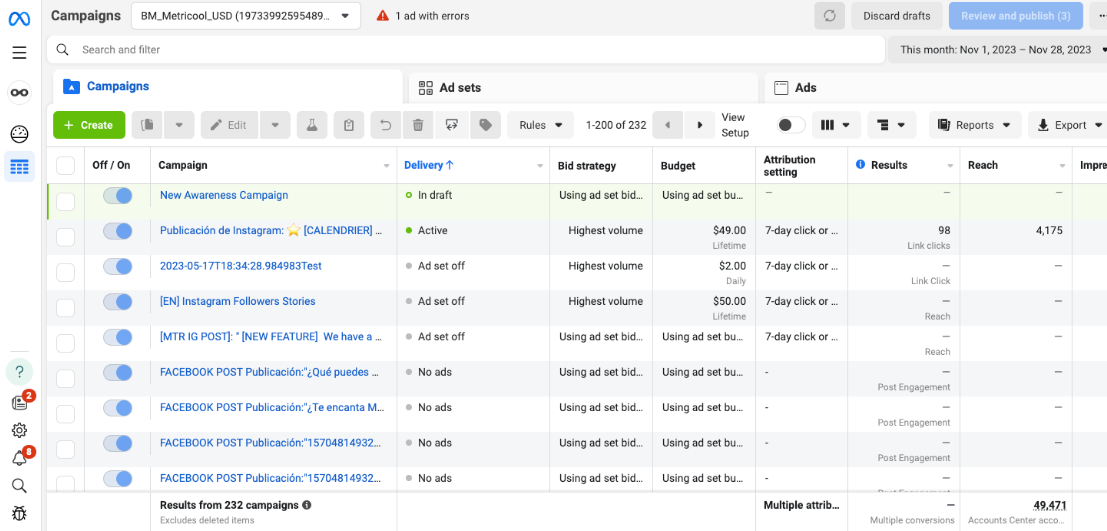Open notifications bell in left sidebar
This screenshot has height=531, width=1107.
click(x=19, y=458)
